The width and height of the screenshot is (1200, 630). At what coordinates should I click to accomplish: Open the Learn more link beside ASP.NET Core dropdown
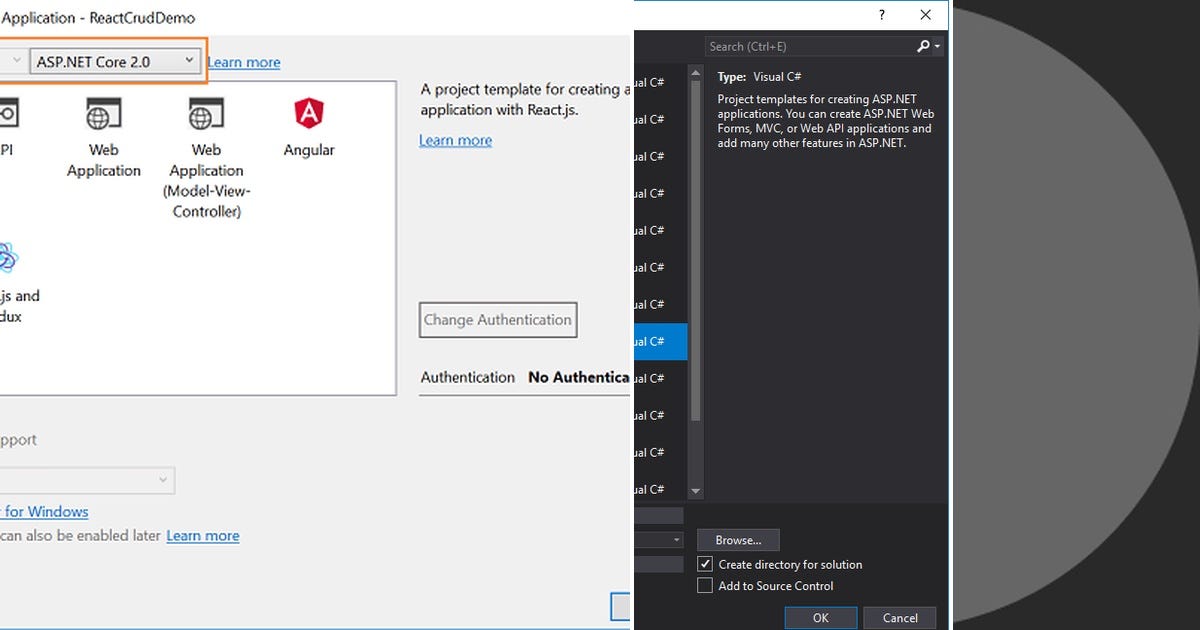(244, 61)
